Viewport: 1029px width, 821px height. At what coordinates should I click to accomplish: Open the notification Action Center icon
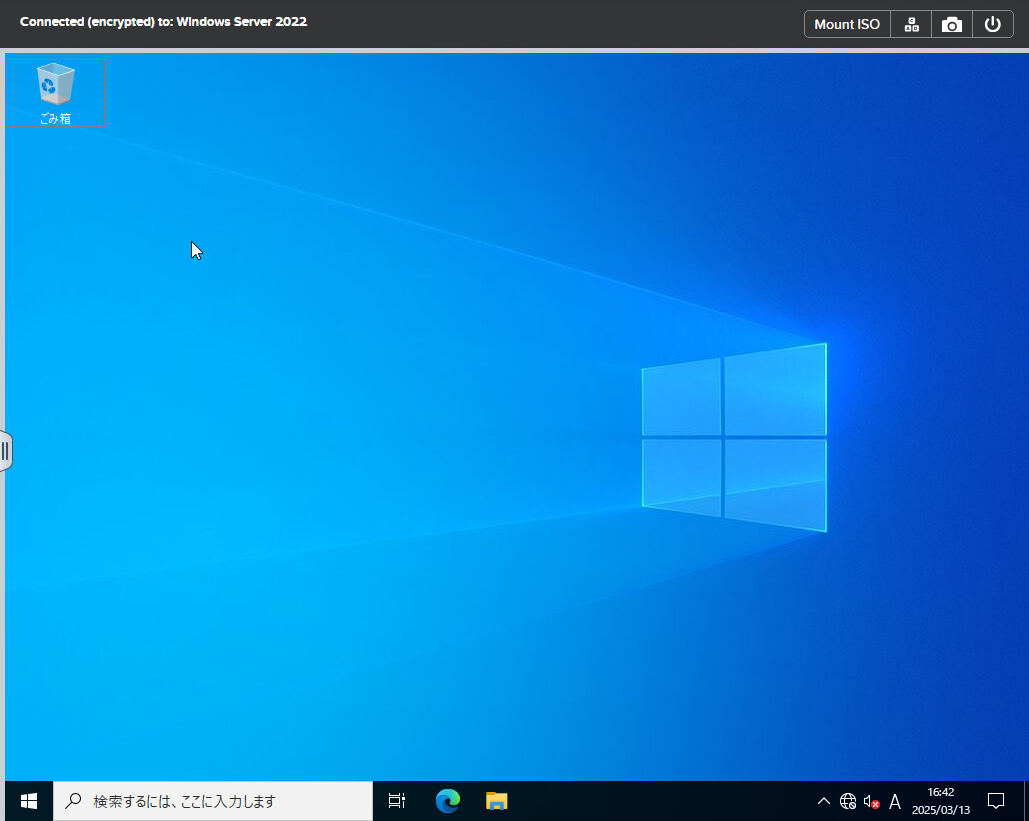click(996, 801)
